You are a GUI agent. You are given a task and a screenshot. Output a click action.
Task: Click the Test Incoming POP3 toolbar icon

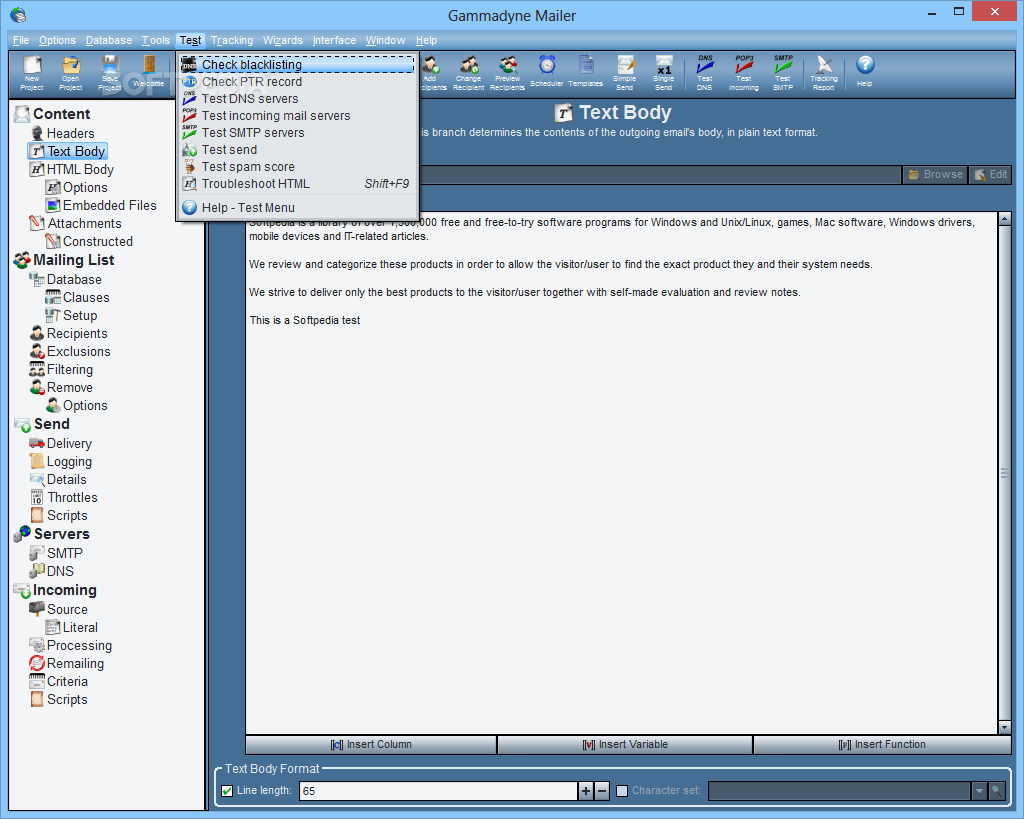pyautogui.click(x=744, y=72)
